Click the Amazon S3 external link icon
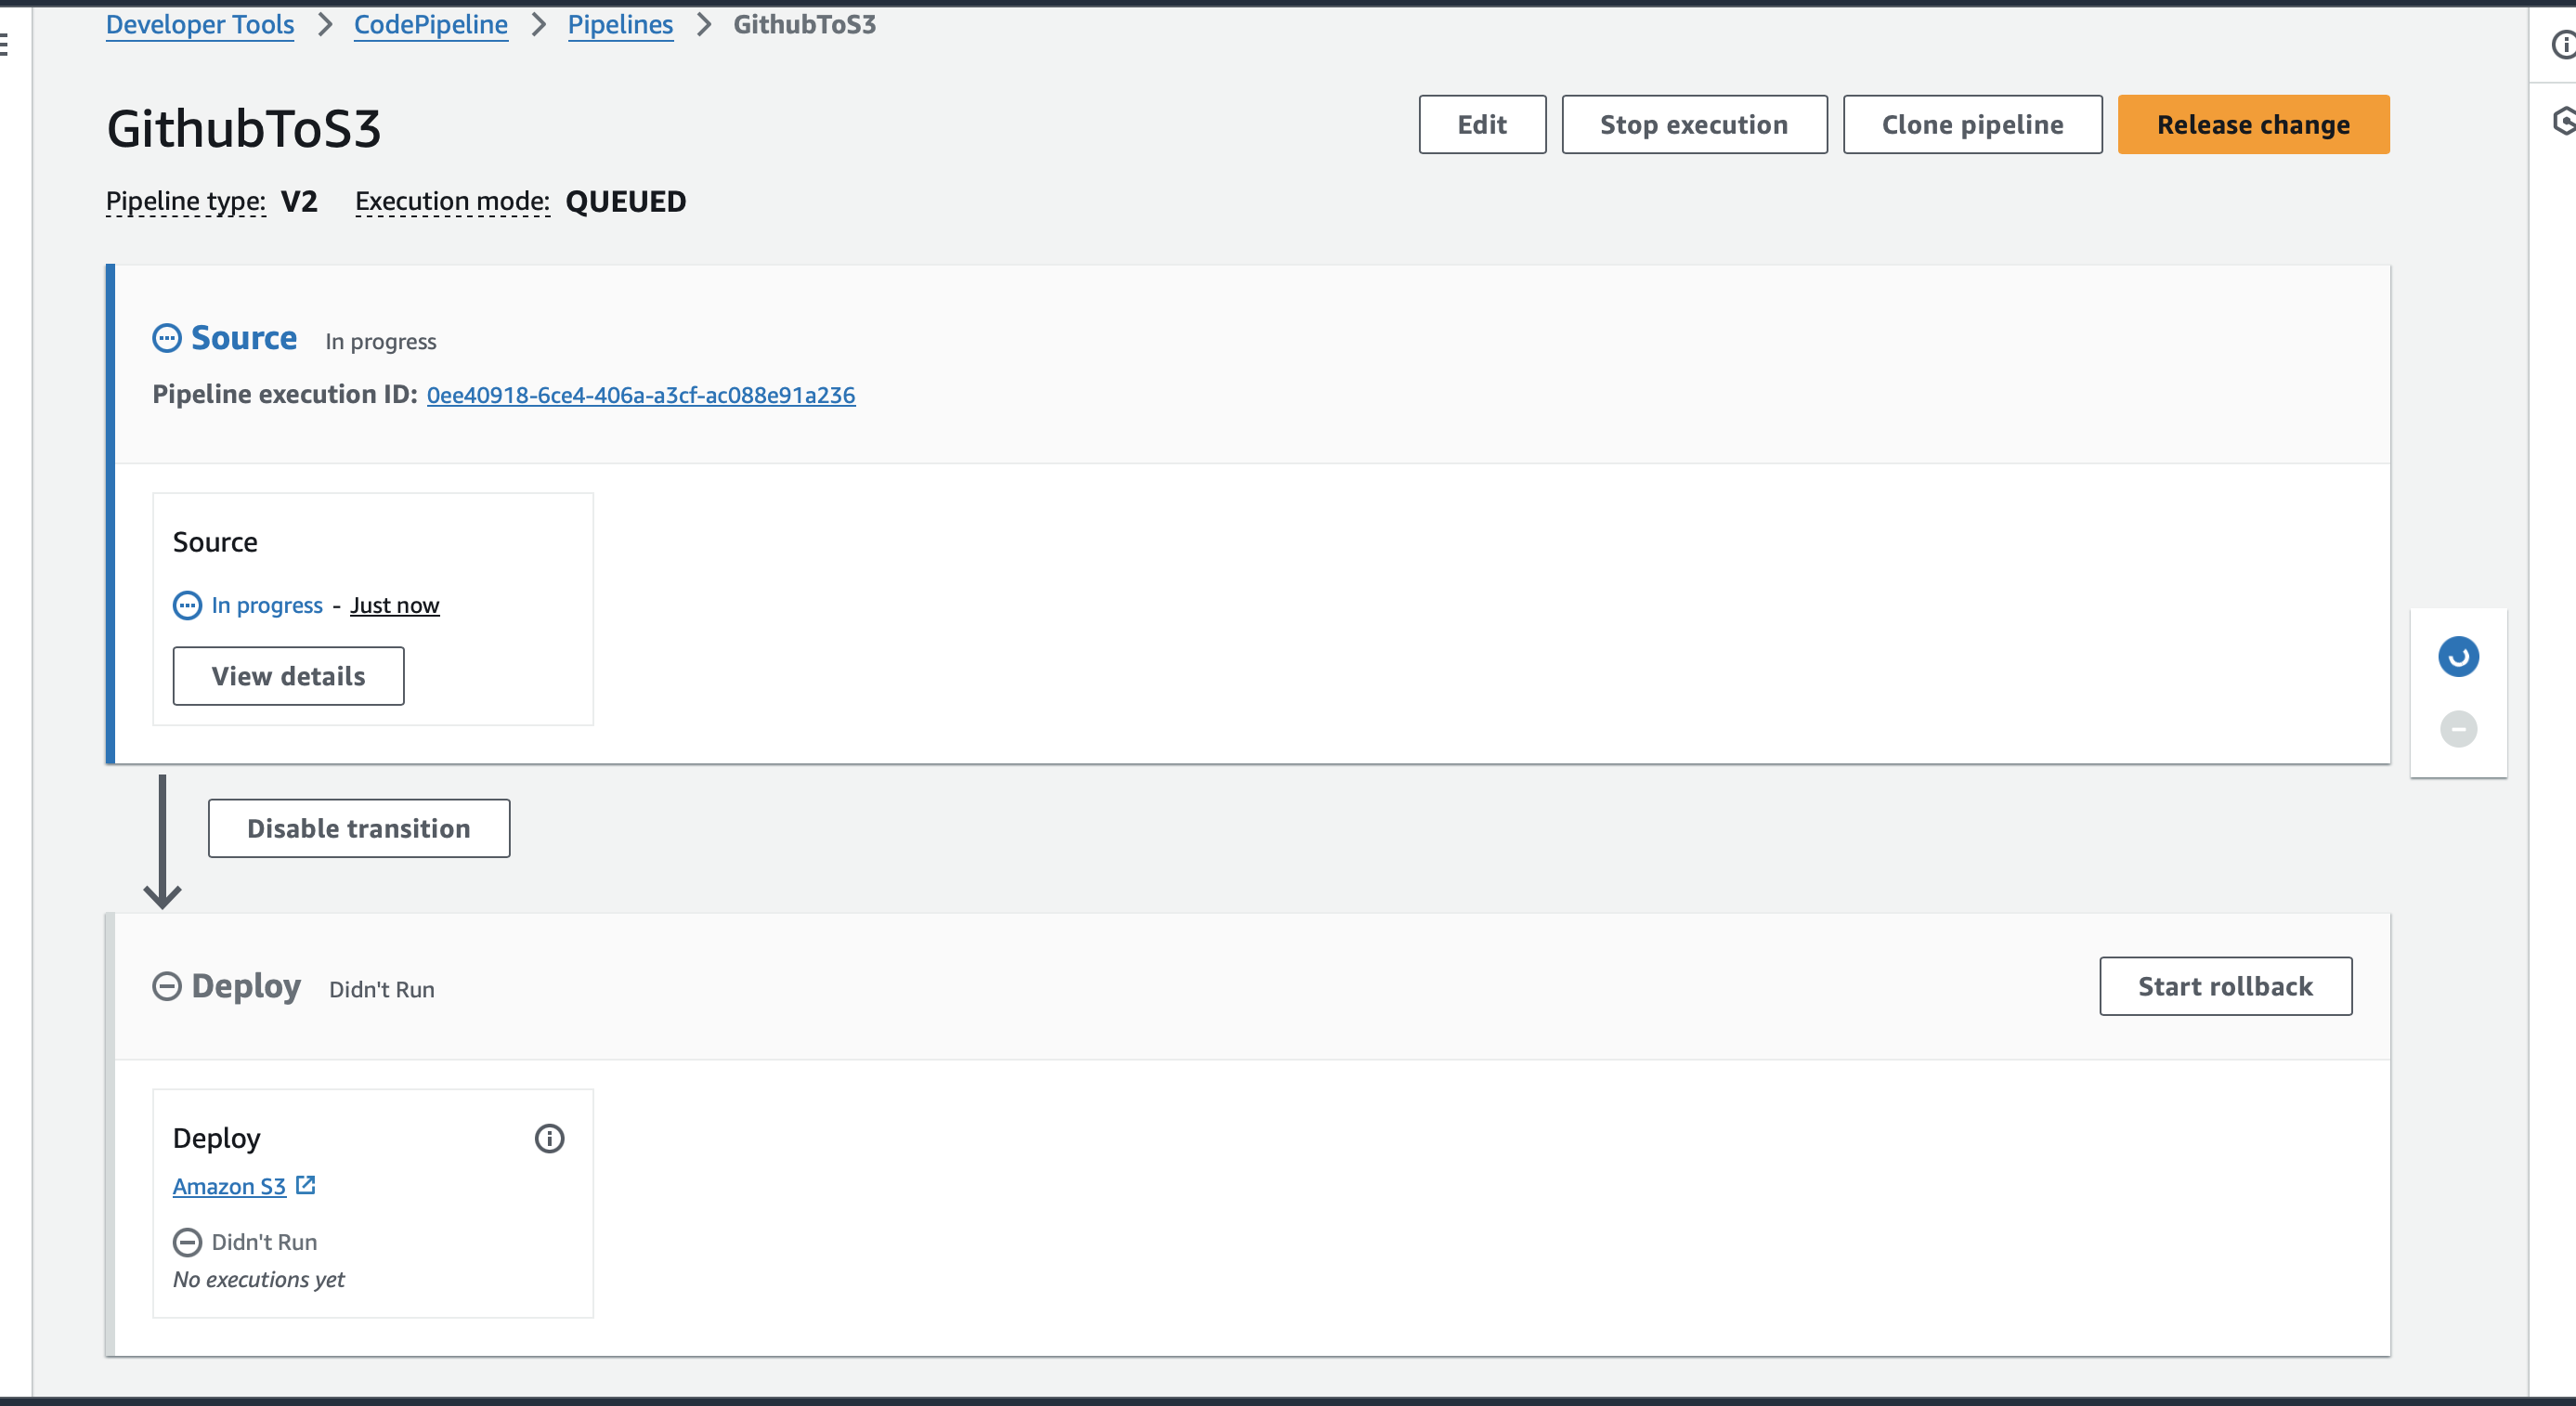The image size is (2576, 1406). [x=306, y=1186]
